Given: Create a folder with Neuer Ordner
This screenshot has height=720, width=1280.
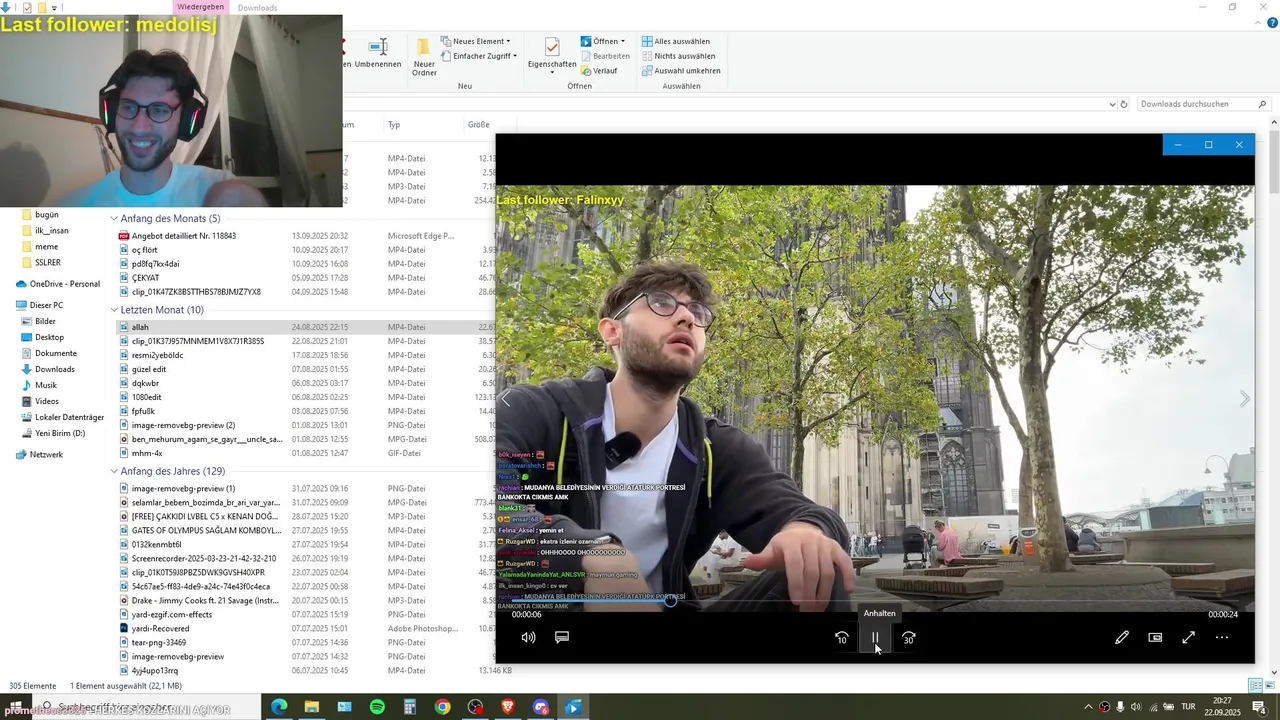Looking at the screenshot, I should tap(424, 58).
